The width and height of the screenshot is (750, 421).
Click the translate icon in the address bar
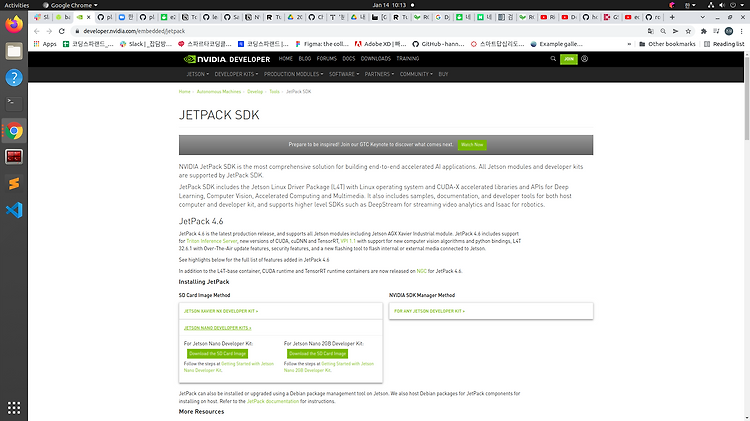[x=651, y=31]
